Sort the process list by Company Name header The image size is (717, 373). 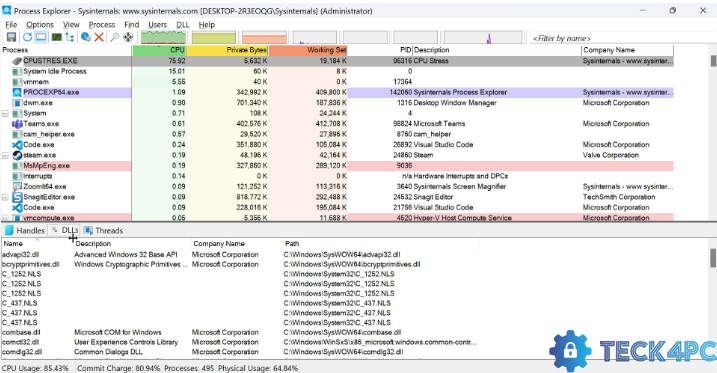[627, 50]
